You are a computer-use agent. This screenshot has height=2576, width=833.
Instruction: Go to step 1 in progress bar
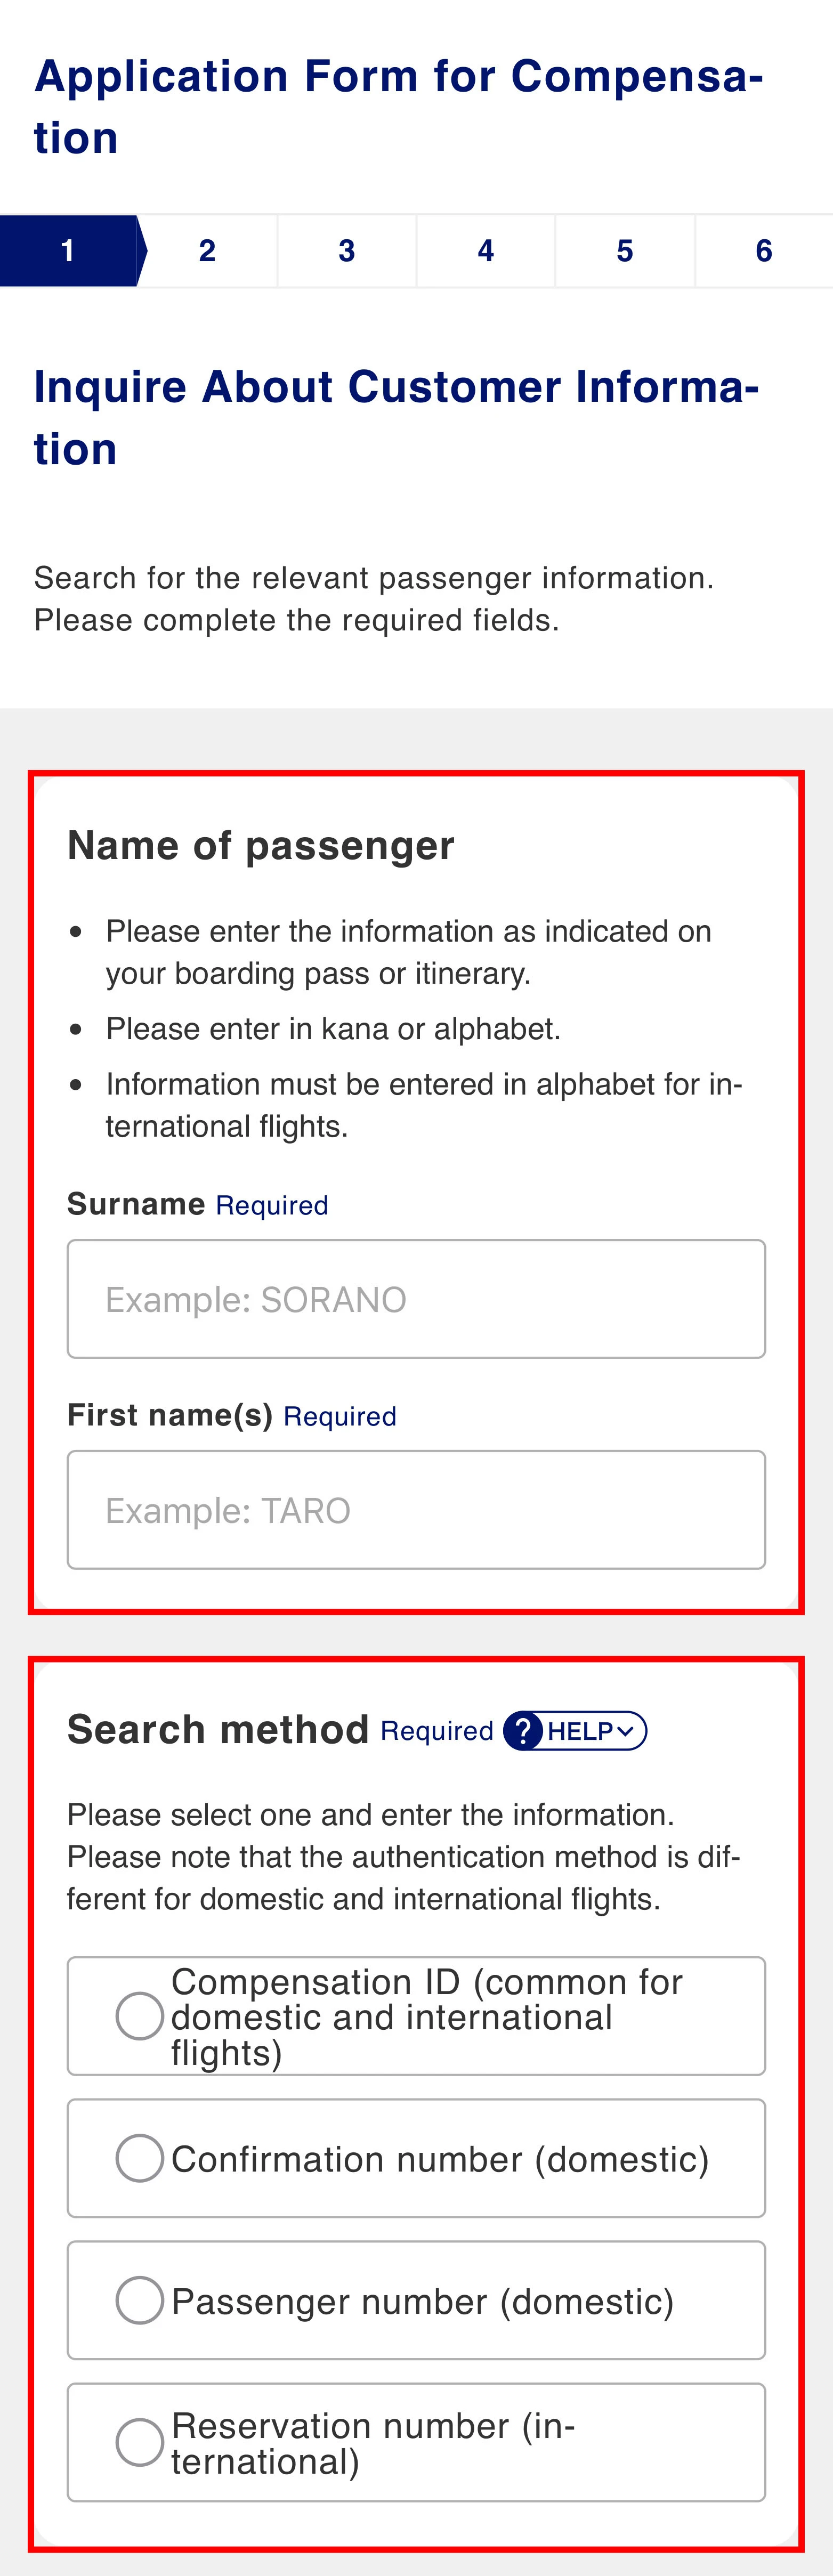(x=68, y=251)
